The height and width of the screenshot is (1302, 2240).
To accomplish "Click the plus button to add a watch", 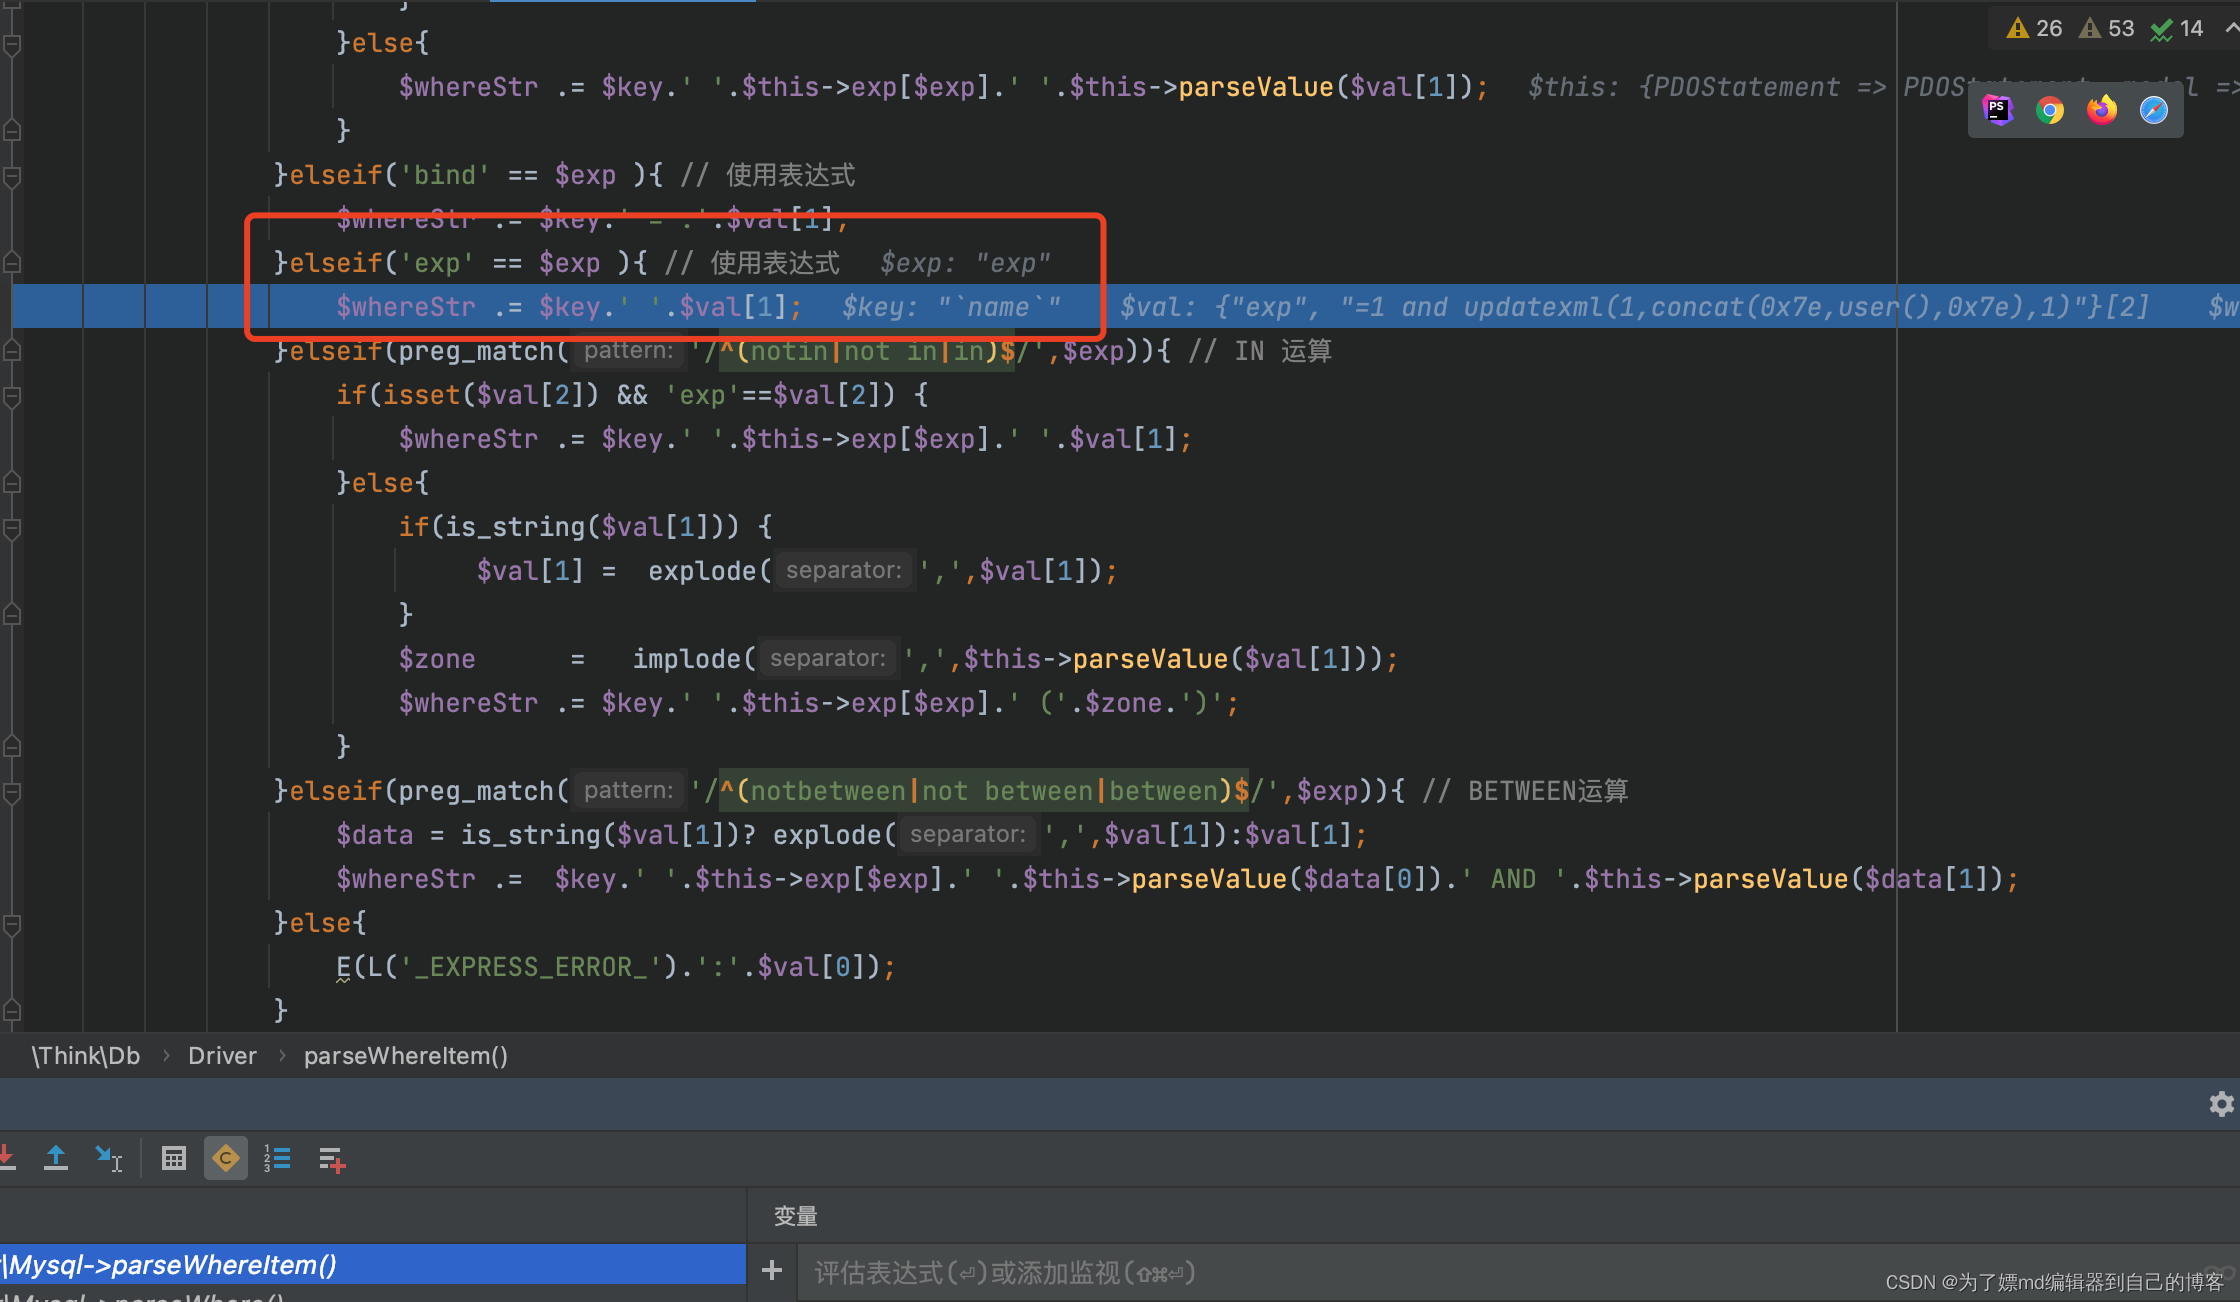I will [771, 1270].
